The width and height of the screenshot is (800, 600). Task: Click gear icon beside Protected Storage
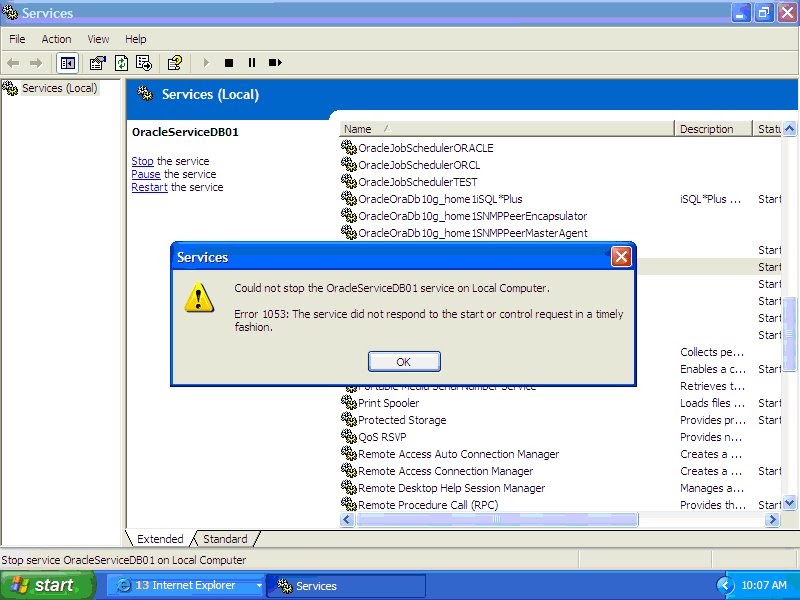click(348, 419)
